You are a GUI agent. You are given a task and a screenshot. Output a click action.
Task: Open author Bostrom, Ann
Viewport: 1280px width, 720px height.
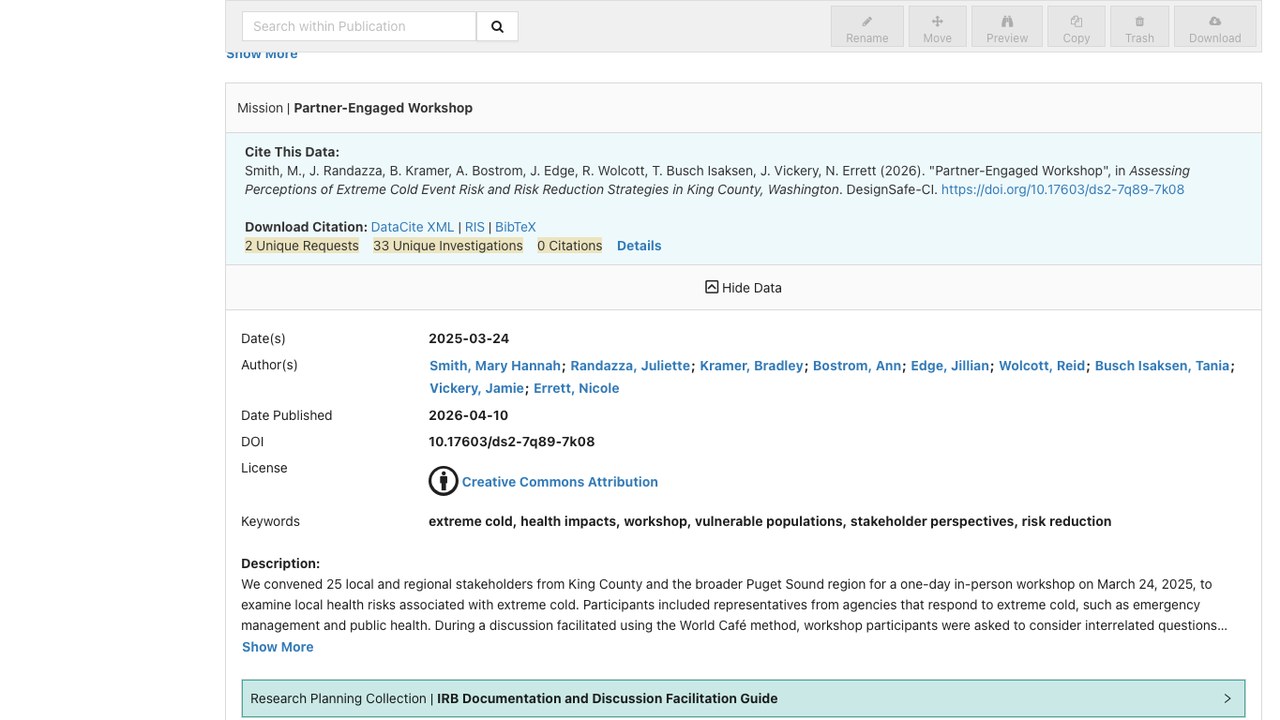pyautogui.click(x=857, y=366)
